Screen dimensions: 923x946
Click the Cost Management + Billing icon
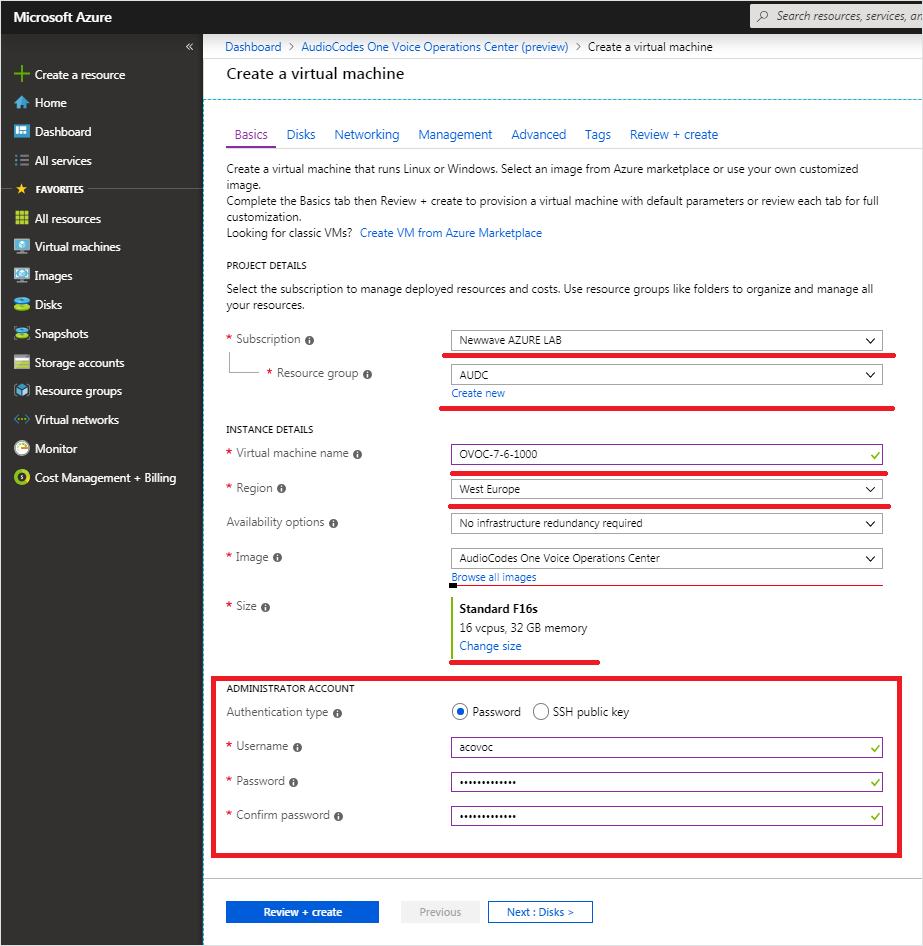click(21, 478)
